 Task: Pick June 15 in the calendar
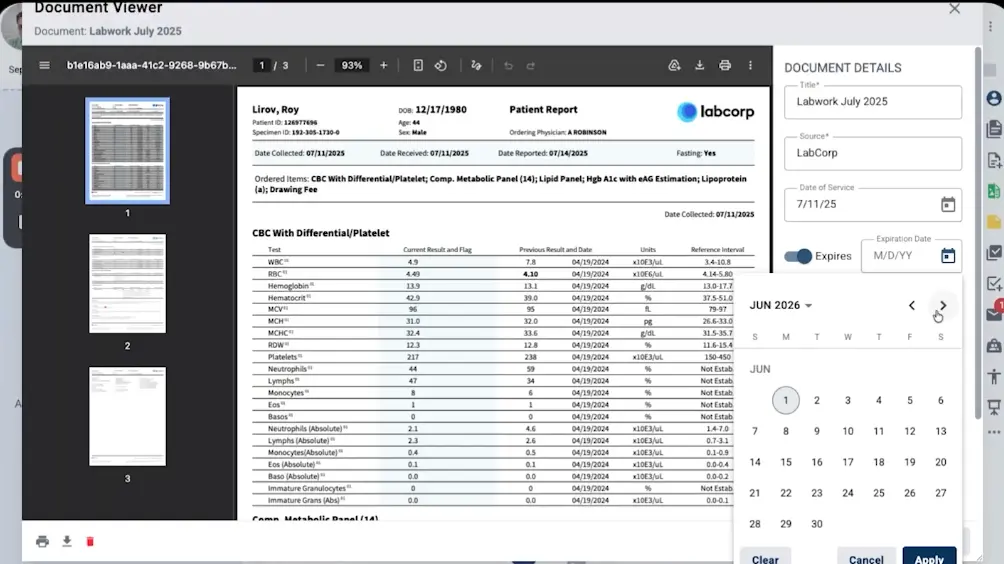(x=786, y=462)
